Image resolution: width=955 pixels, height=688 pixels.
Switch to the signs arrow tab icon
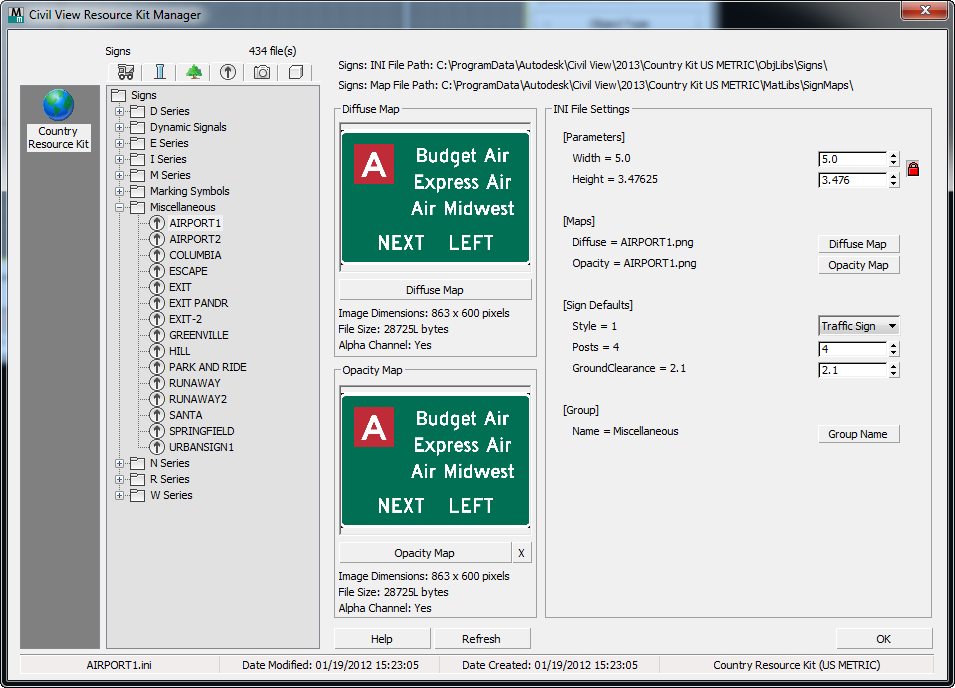click(x=228, y=72)
